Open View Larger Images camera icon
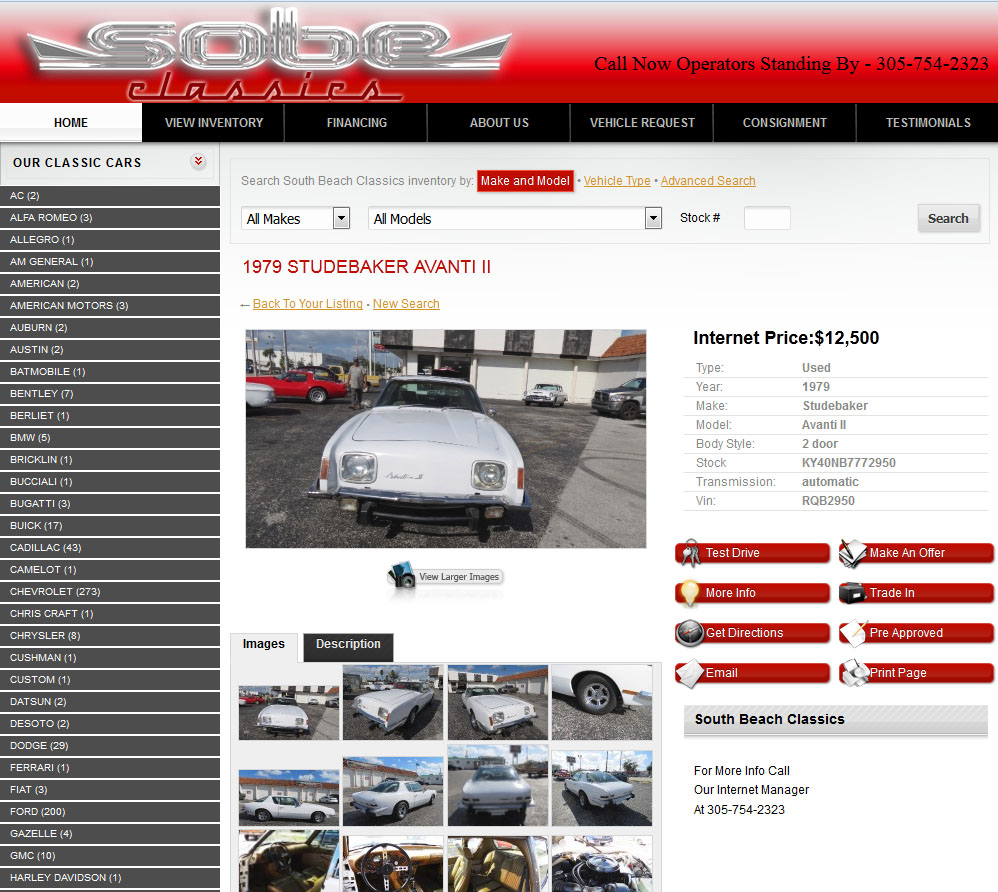 [401, 576]
